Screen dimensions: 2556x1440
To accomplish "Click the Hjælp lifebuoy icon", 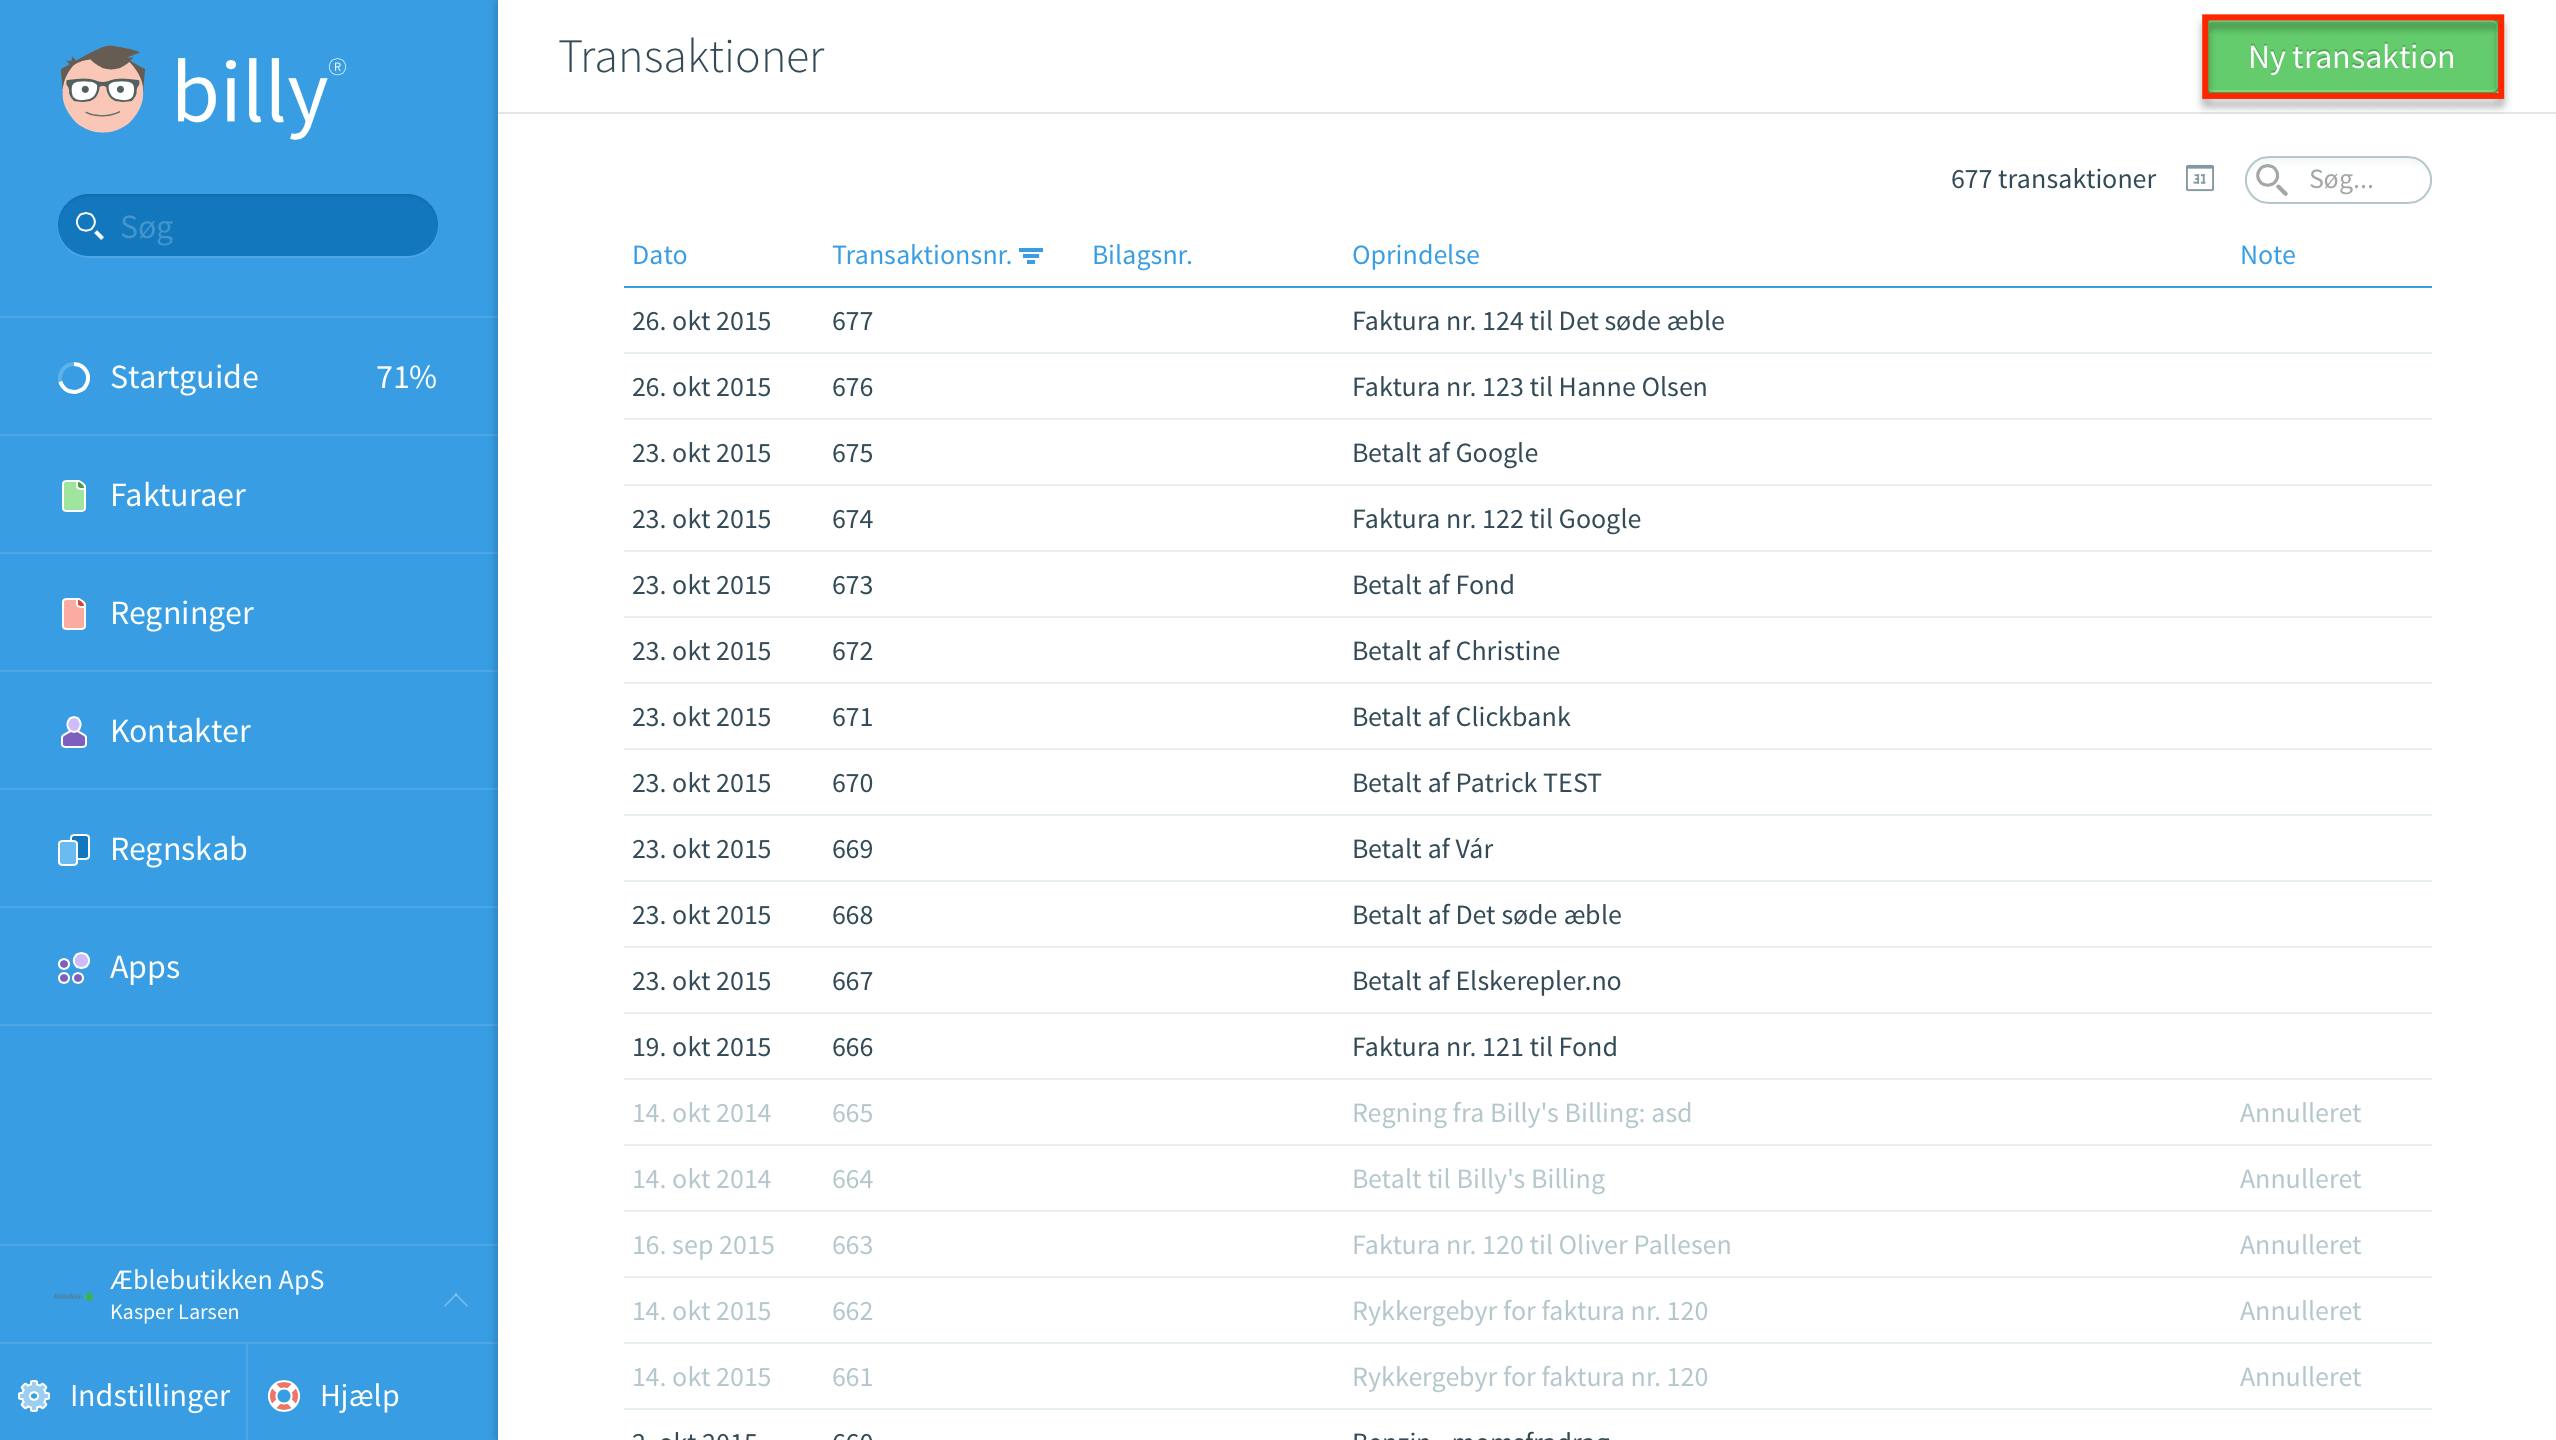I will (x=284, y=1395).
